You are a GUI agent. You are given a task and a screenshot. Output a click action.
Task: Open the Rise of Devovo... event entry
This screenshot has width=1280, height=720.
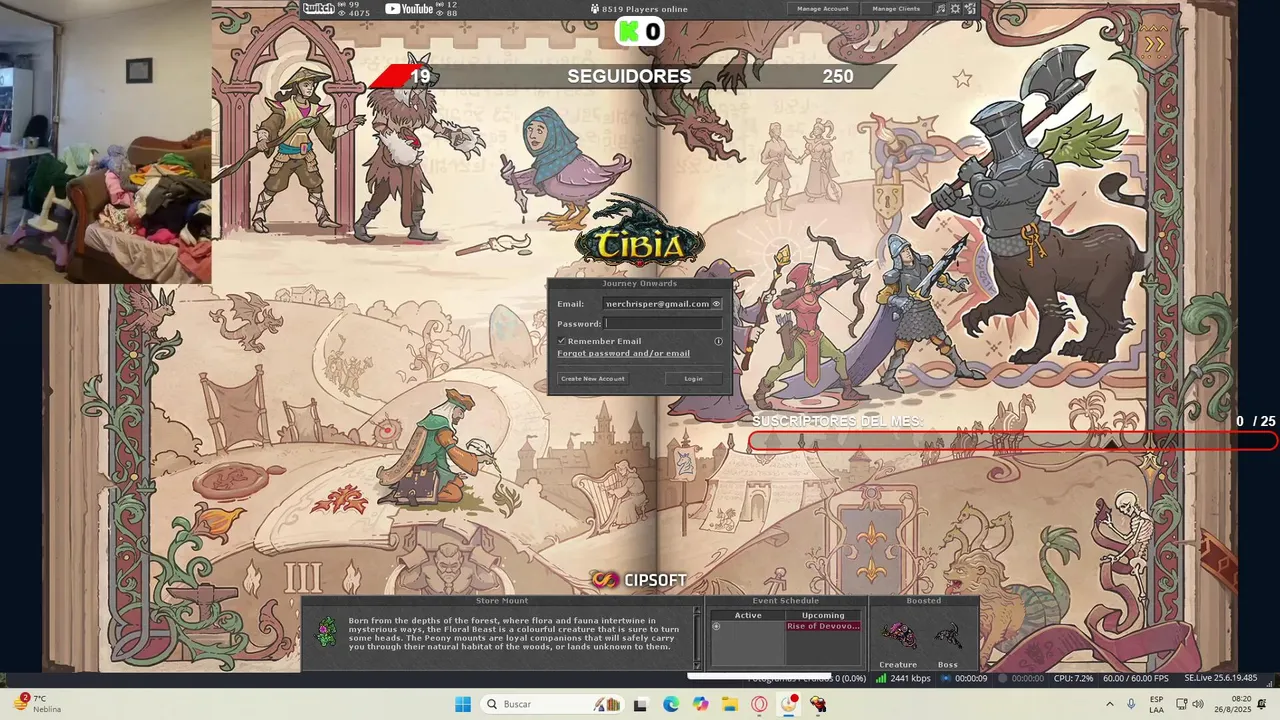pyautogui.click(x=823, y=626)
